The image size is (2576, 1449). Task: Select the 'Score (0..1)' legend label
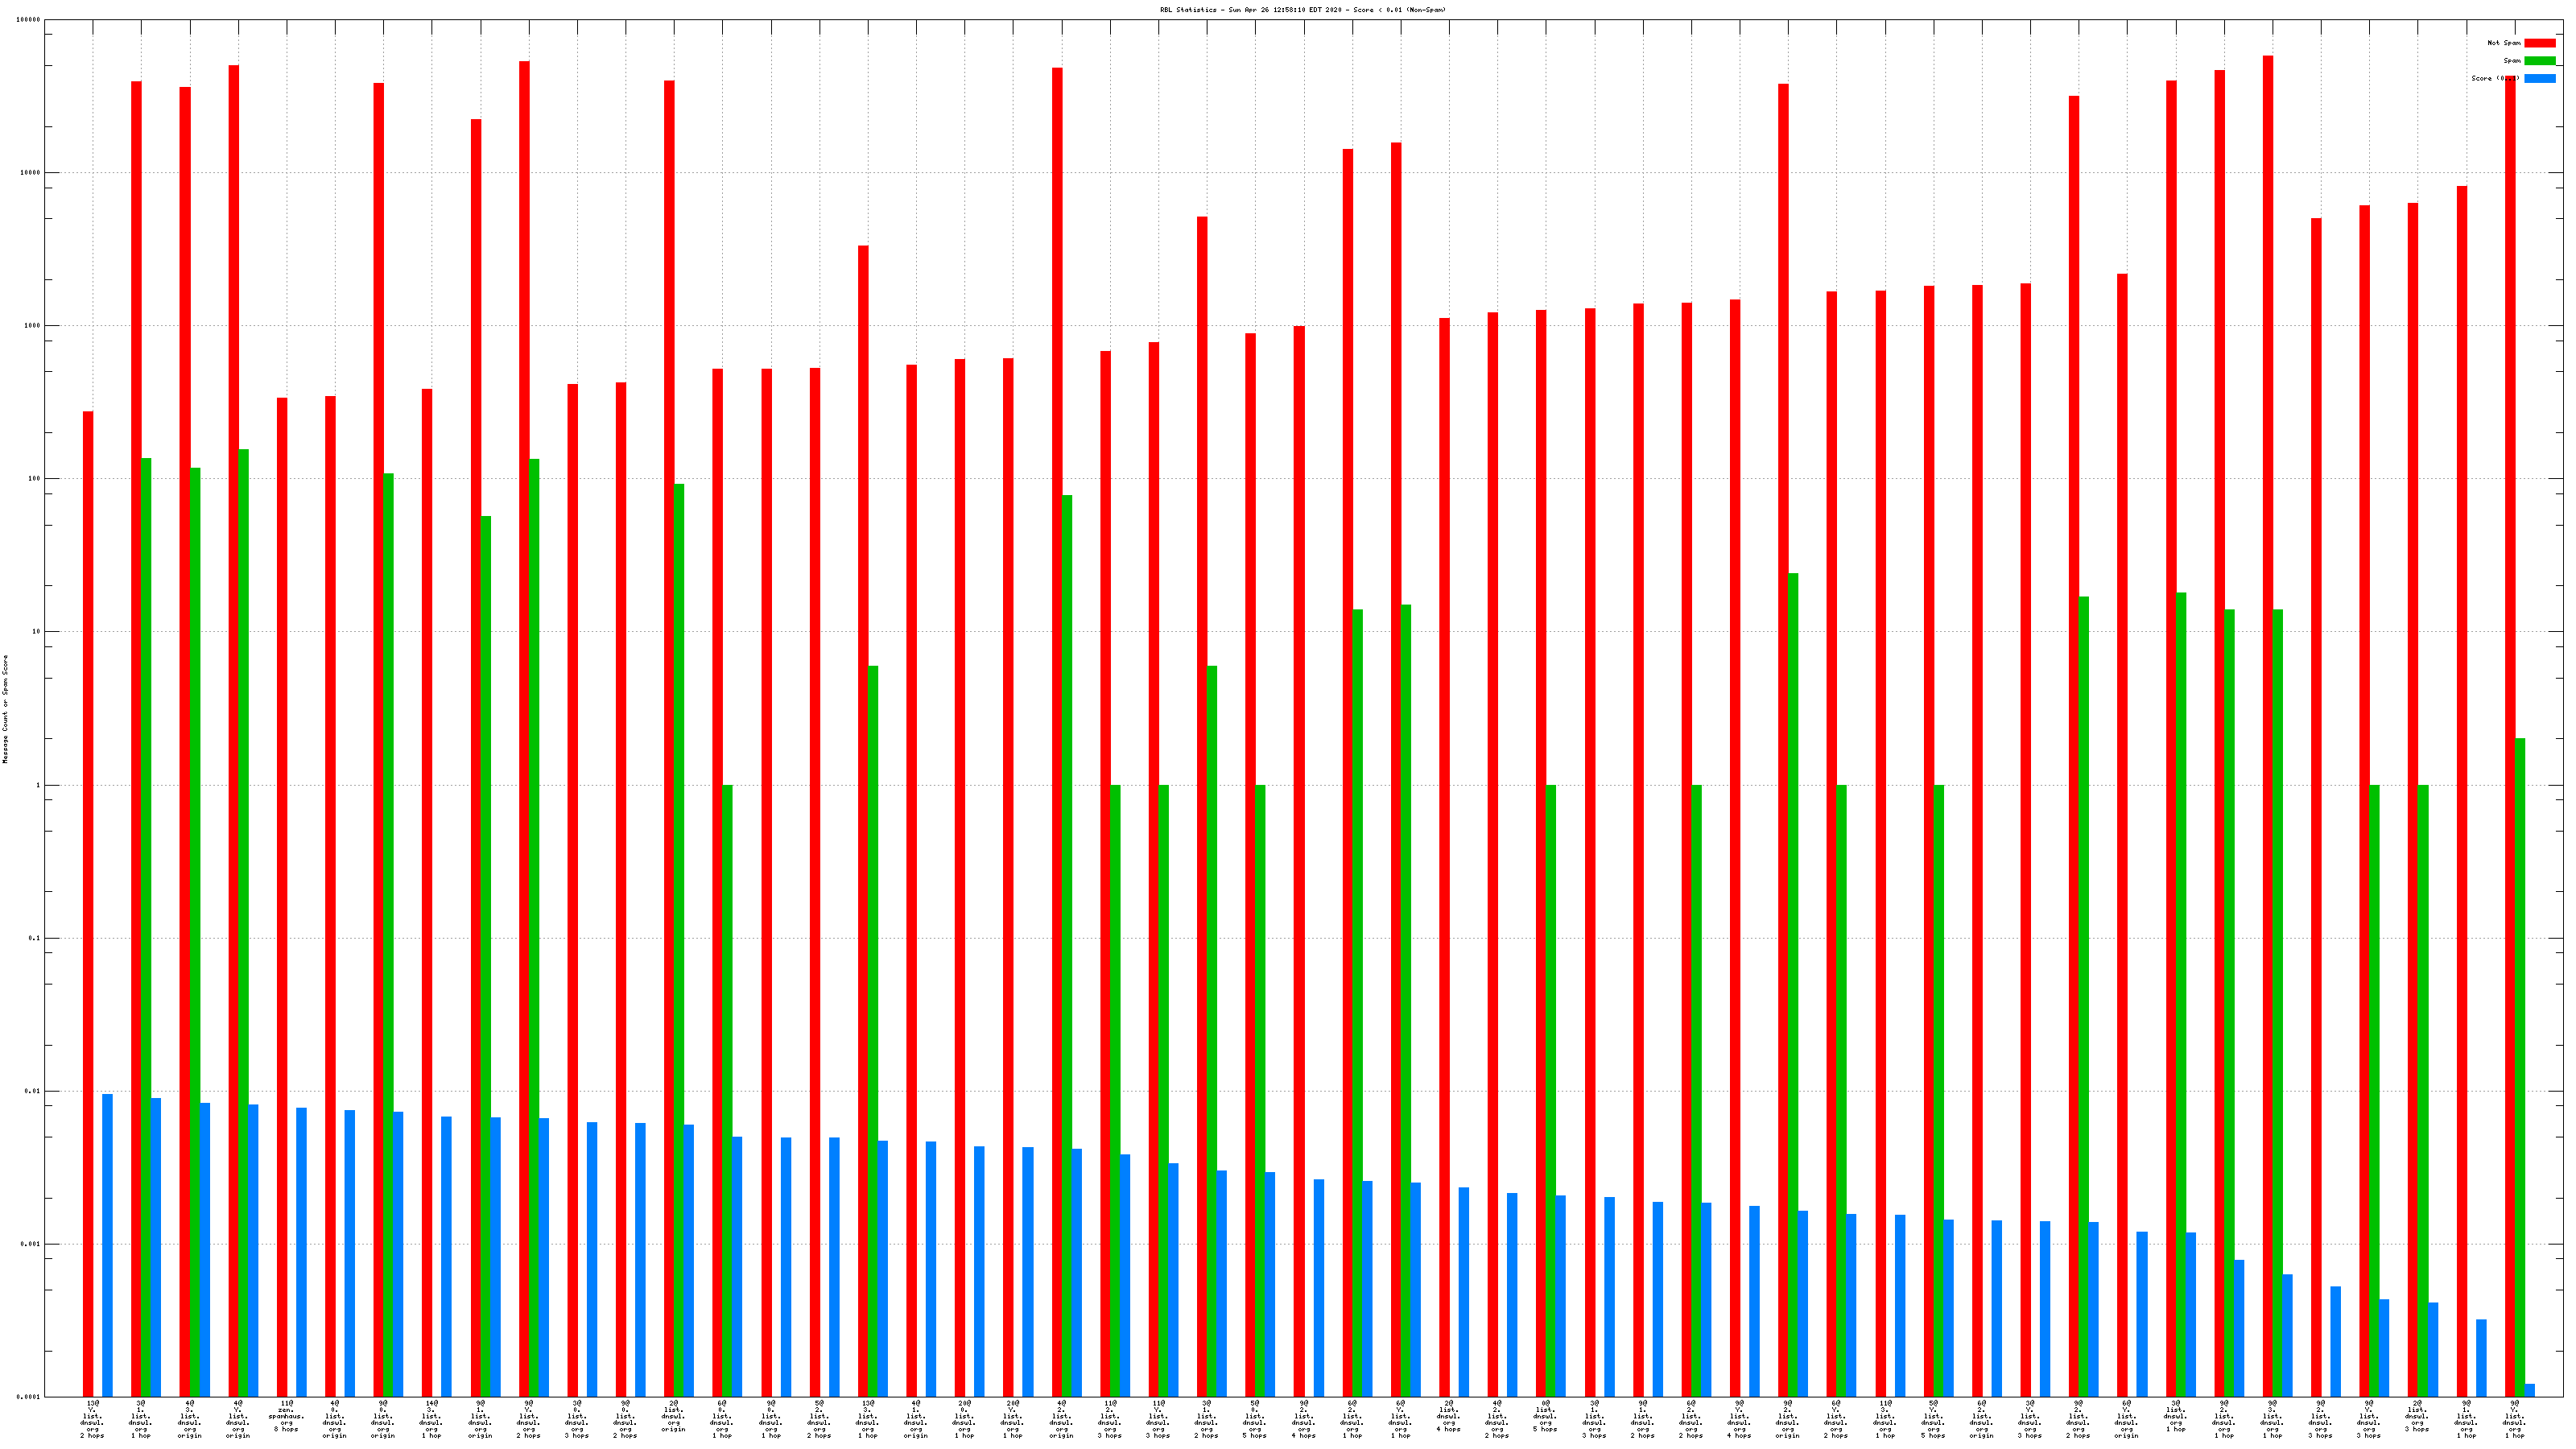coord(2494,78)
